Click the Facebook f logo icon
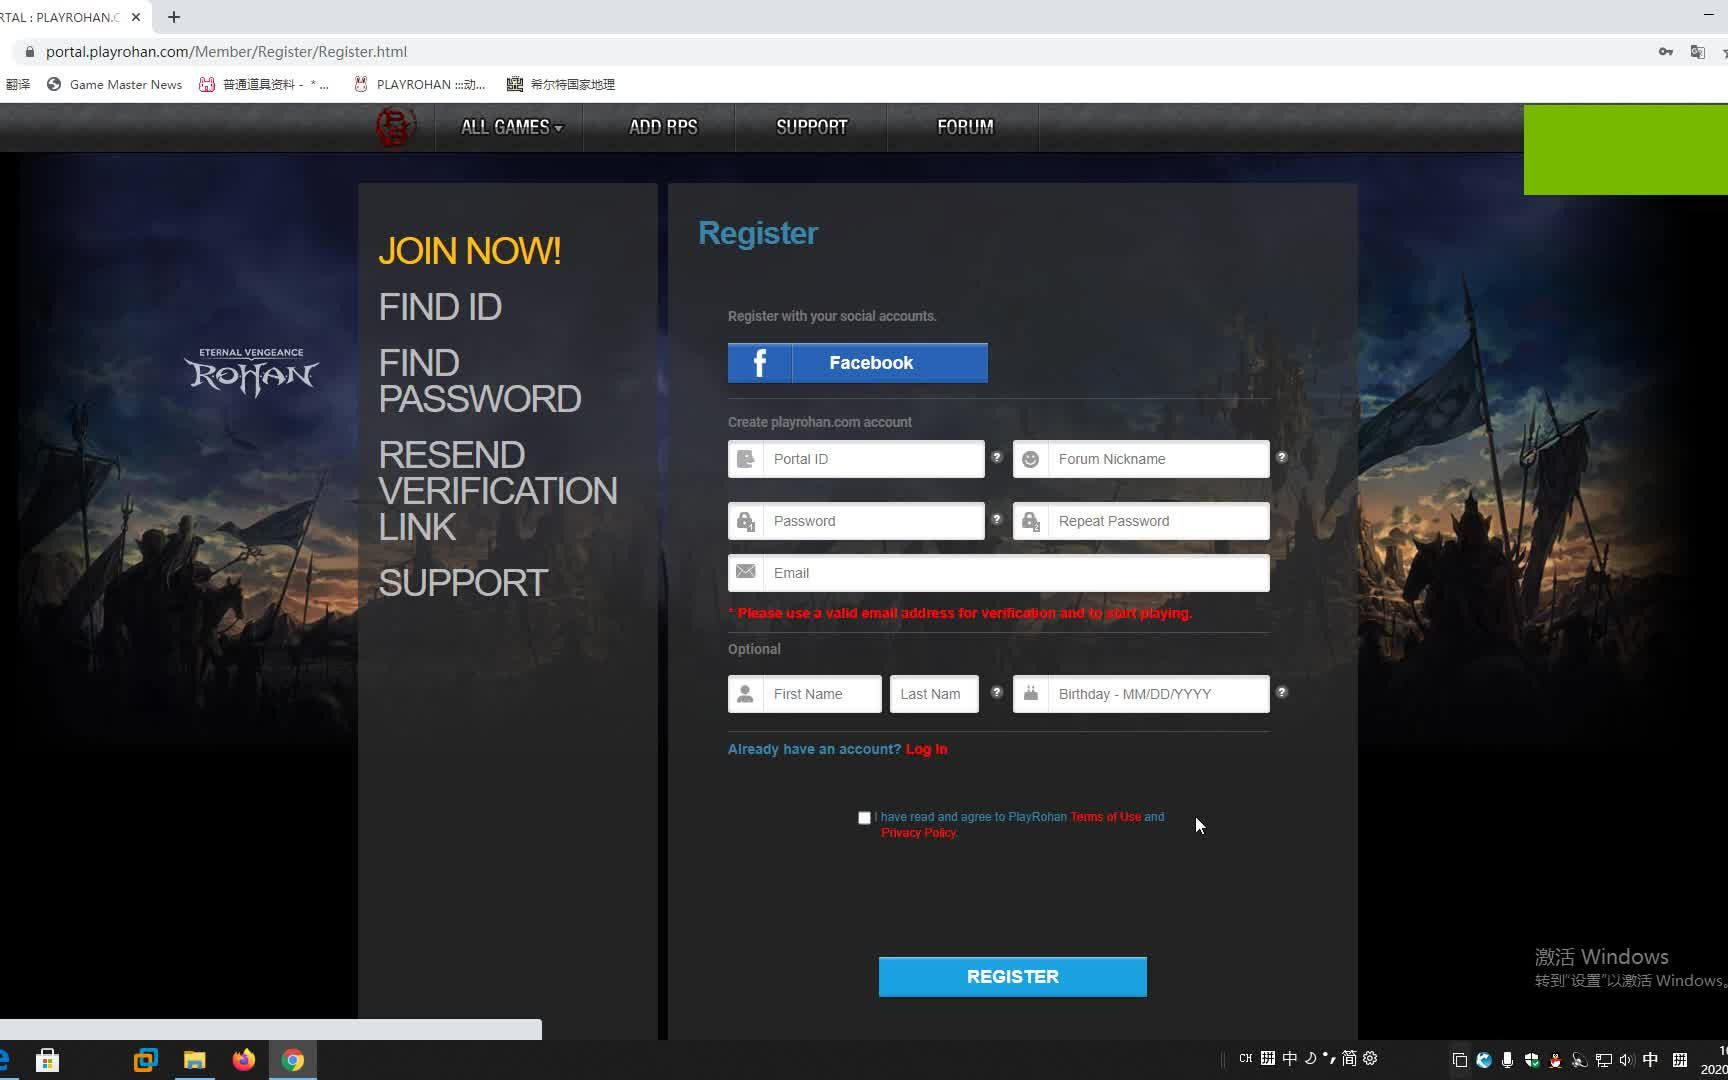This screenshot has width=1728, height=1080. point(760,363)
